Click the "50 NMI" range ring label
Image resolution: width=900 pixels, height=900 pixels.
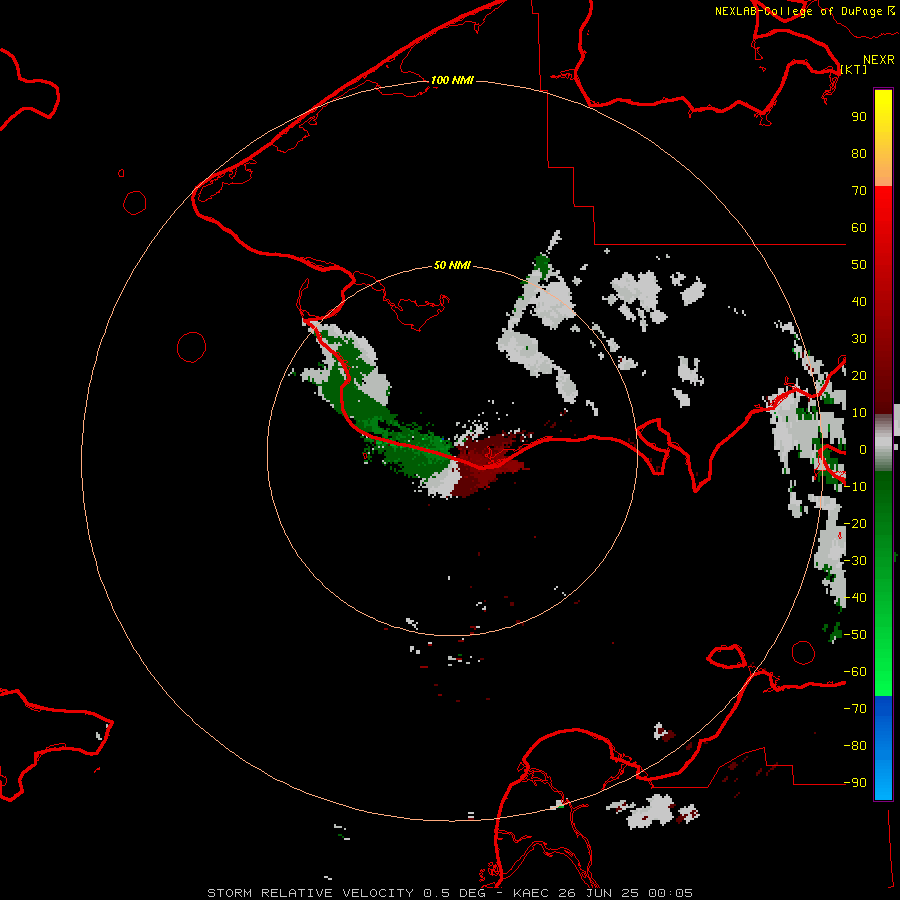(x=452, y=265)
